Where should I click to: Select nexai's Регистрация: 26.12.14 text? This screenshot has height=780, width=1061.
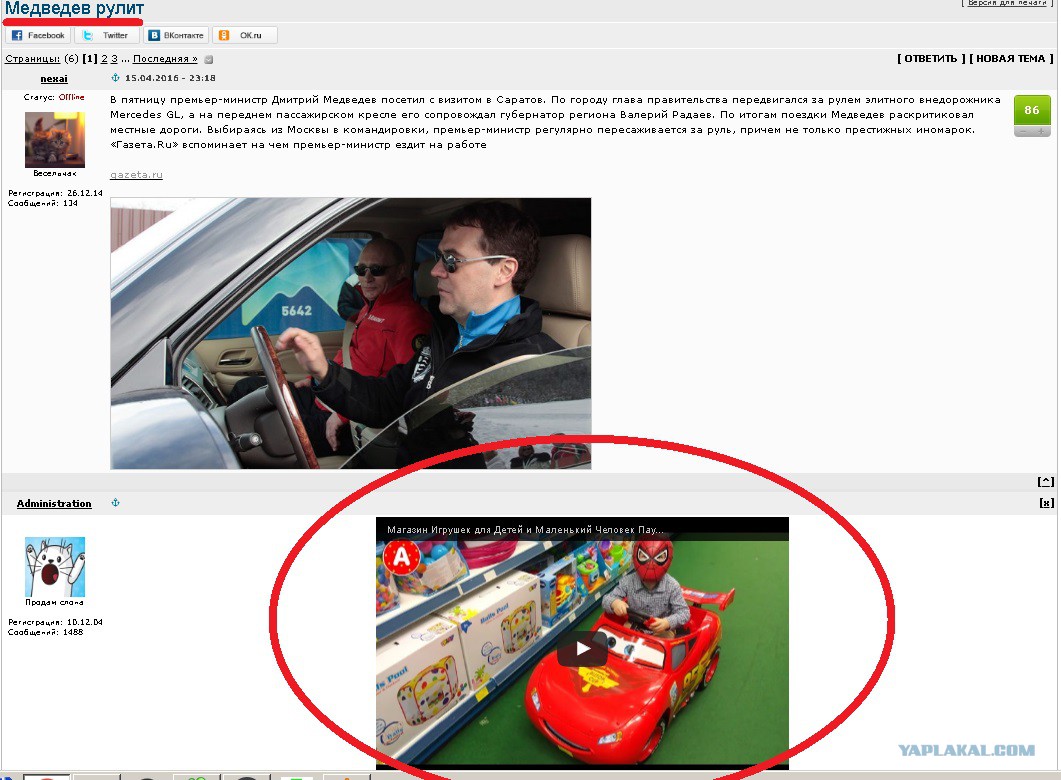pyautogui.click(x=55, y=193)
